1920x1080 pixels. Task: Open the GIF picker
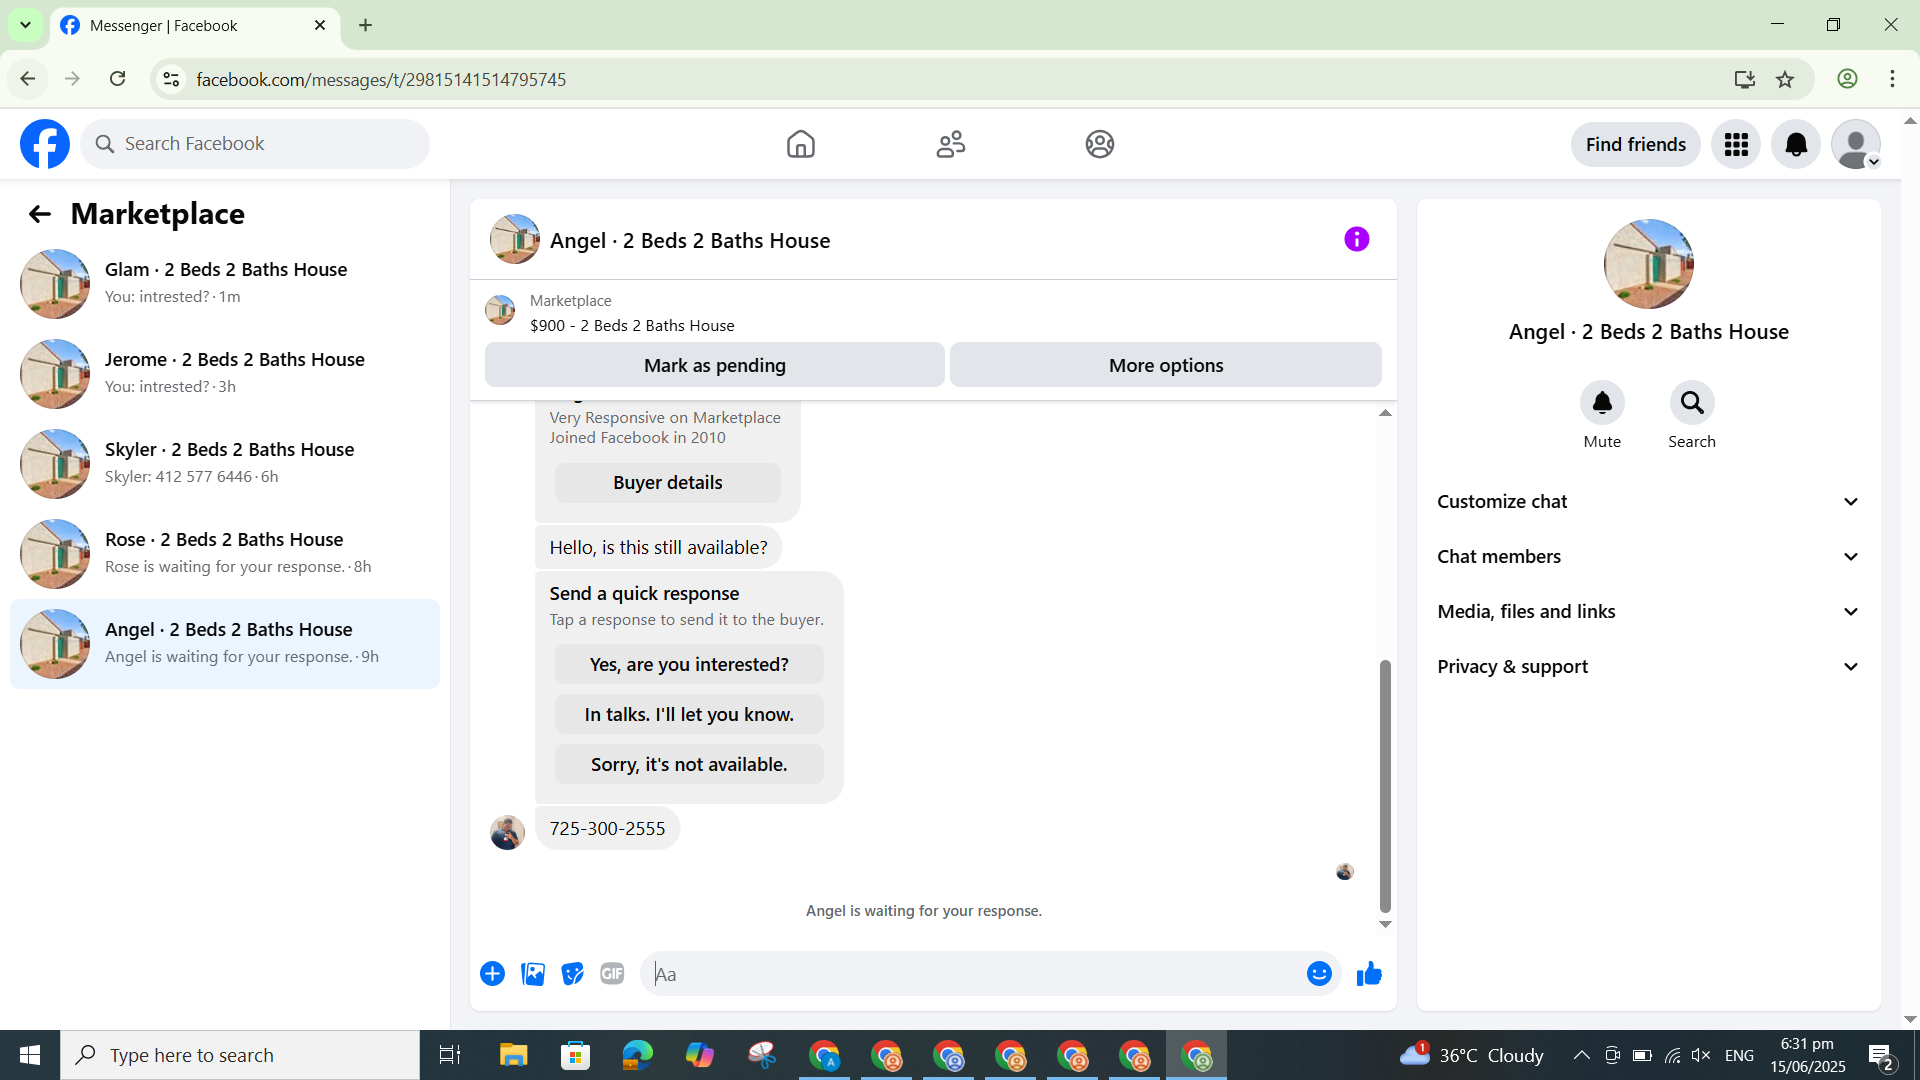612,974
